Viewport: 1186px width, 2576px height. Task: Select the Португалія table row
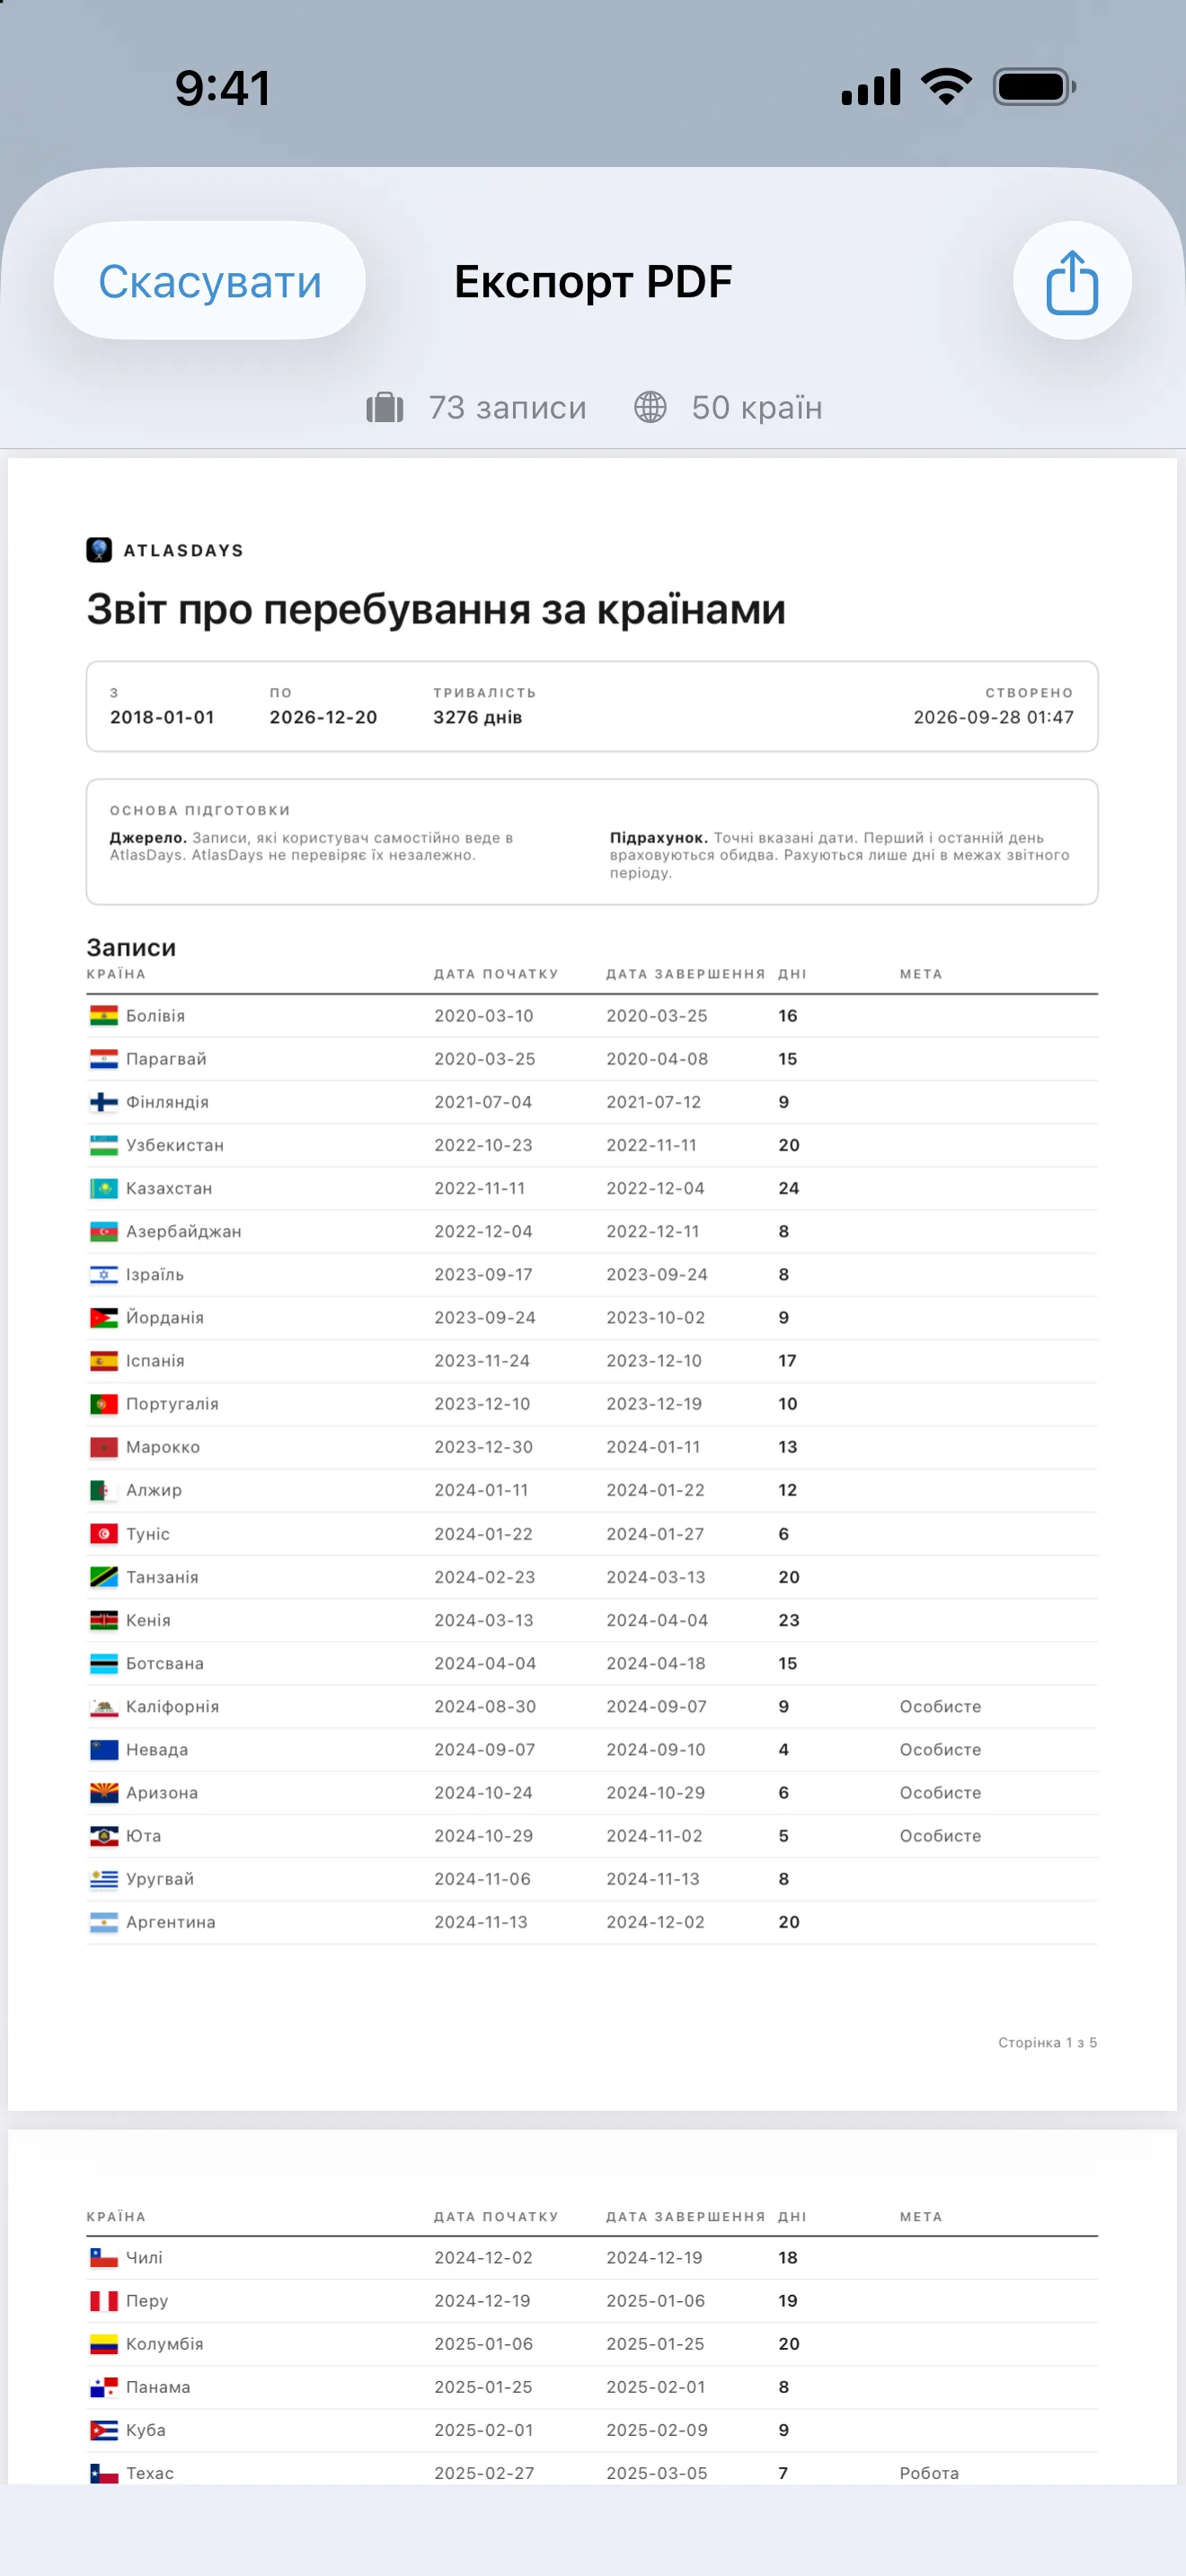click(592, 1404)
